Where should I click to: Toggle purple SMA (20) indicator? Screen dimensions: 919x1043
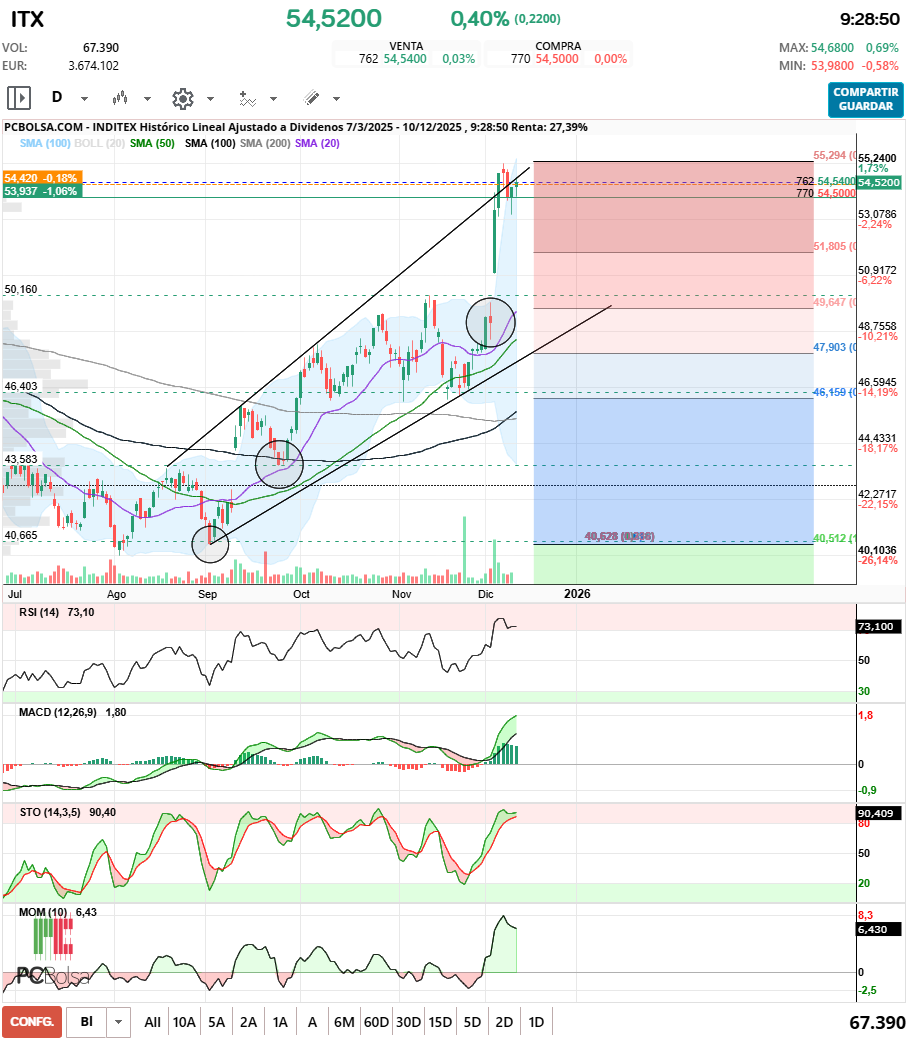(317, 144)
